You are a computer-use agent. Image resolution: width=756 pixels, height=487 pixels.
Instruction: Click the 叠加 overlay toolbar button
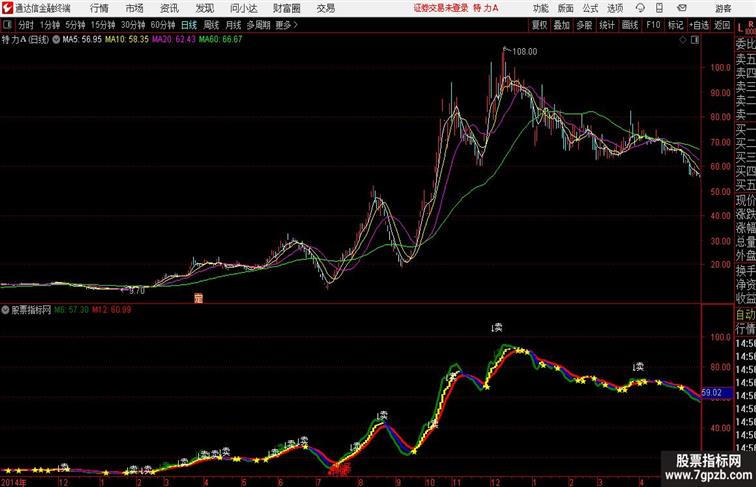coord(562,25)
